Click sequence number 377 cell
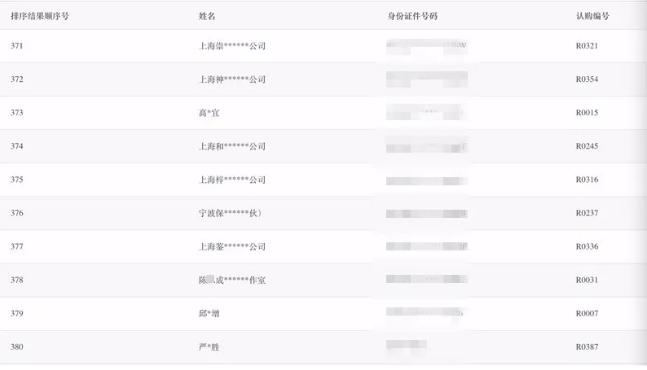Image resolution: width=647 pixels, height=370 pixels. (17, 246)
